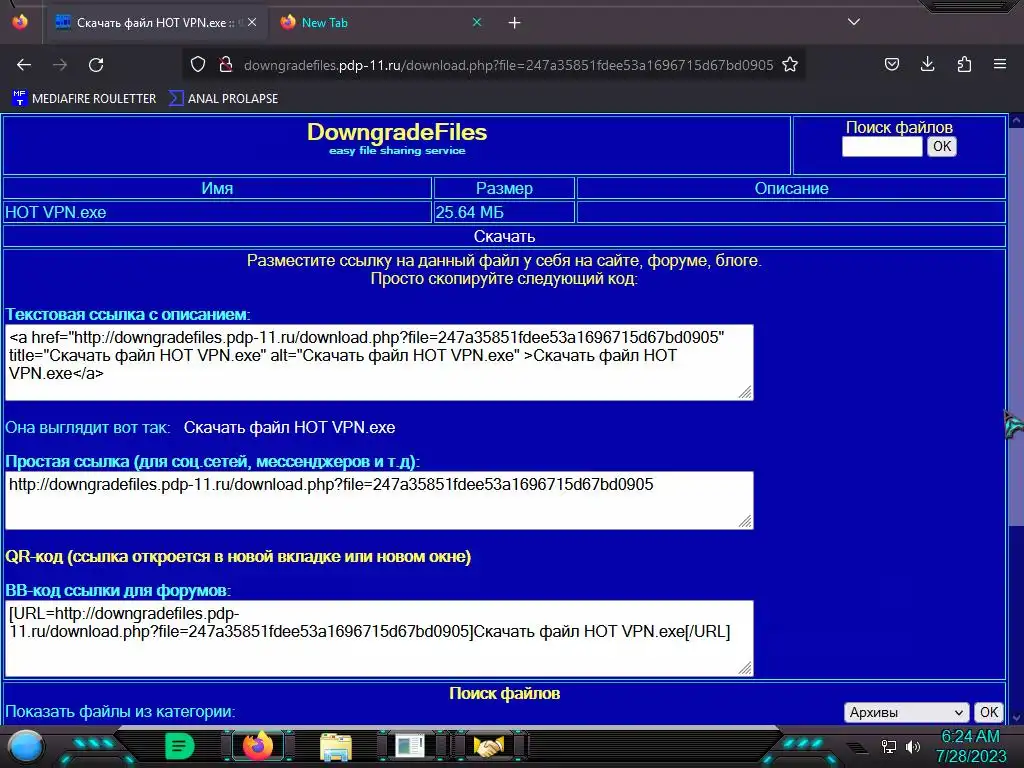Open the Firefox downloads panel

(927, 64)
